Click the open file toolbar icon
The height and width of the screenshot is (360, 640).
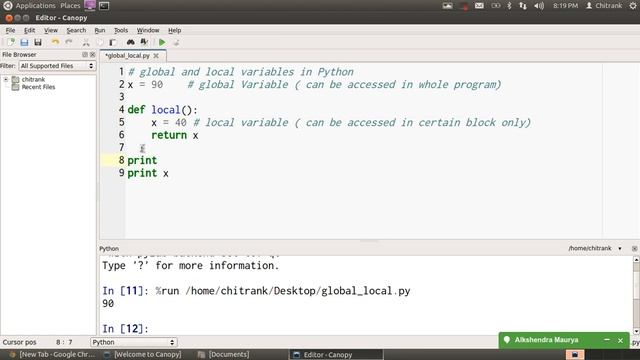click(24, 42)
